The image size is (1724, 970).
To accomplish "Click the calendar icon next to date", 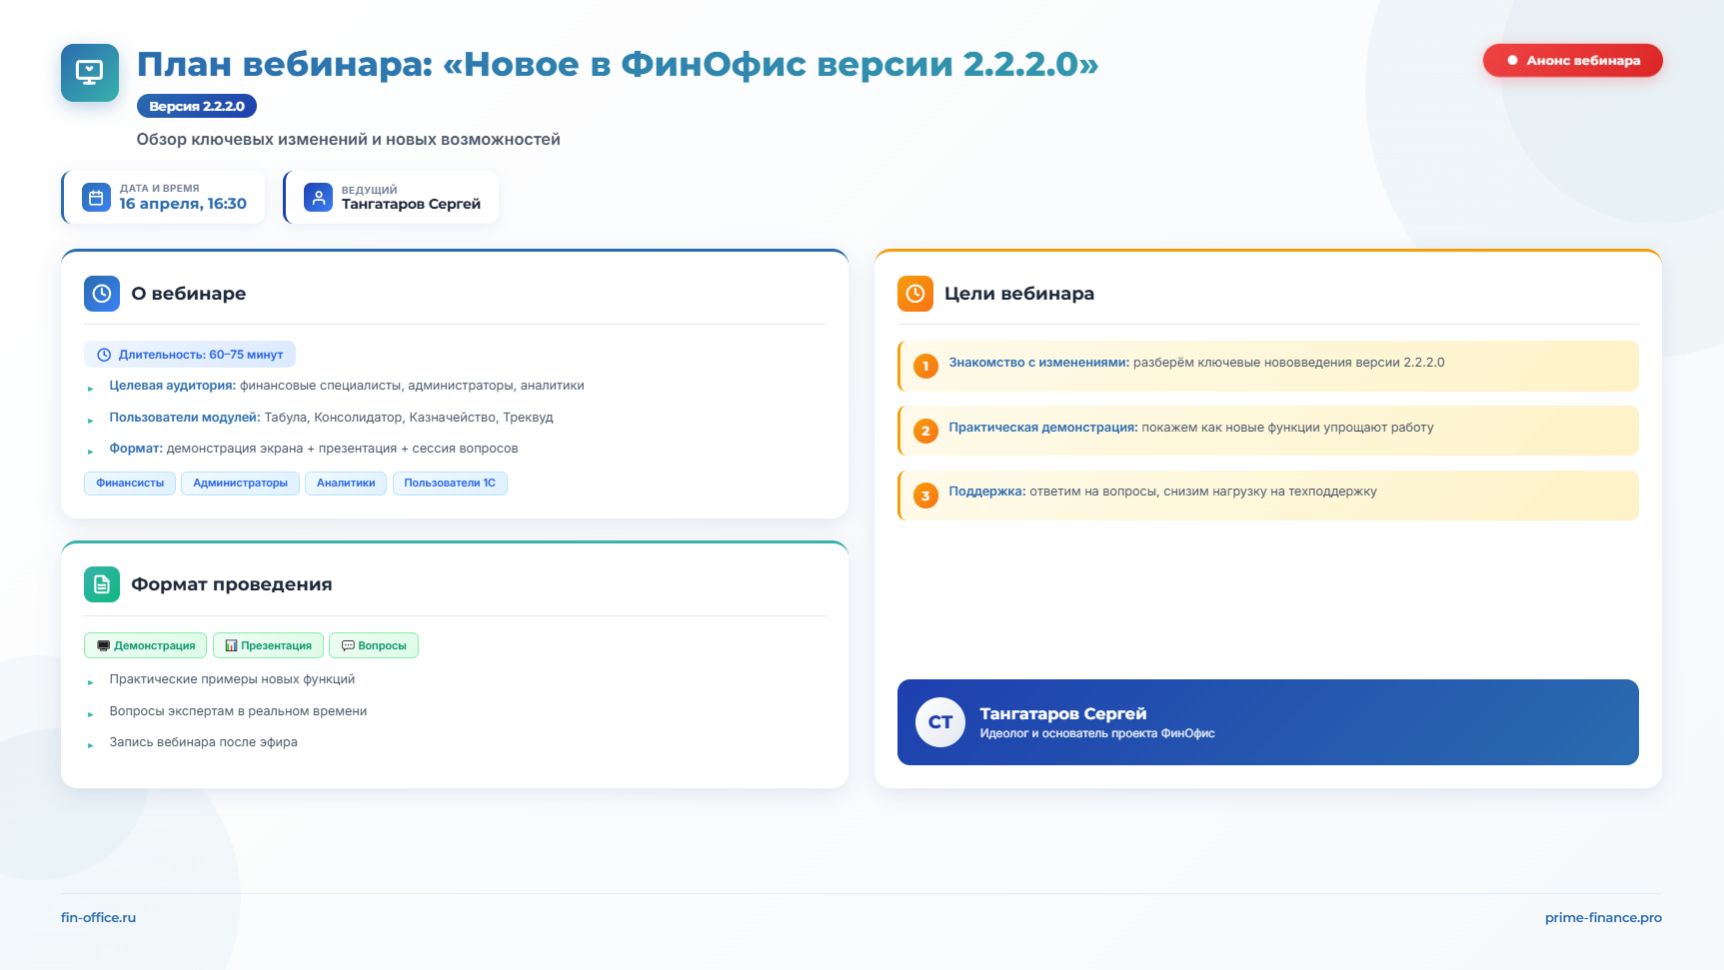I will coord(96,197).
